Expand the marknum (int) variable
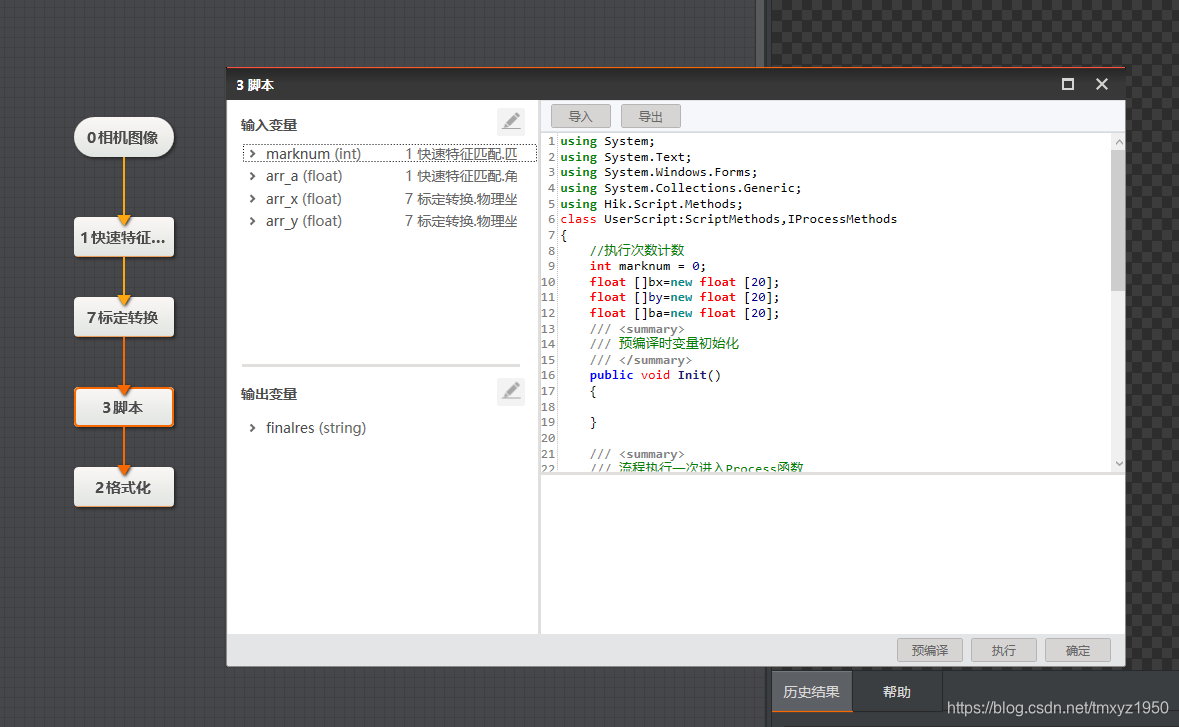This screenshot has height=727, width=1179. click(x=253, y=154)
